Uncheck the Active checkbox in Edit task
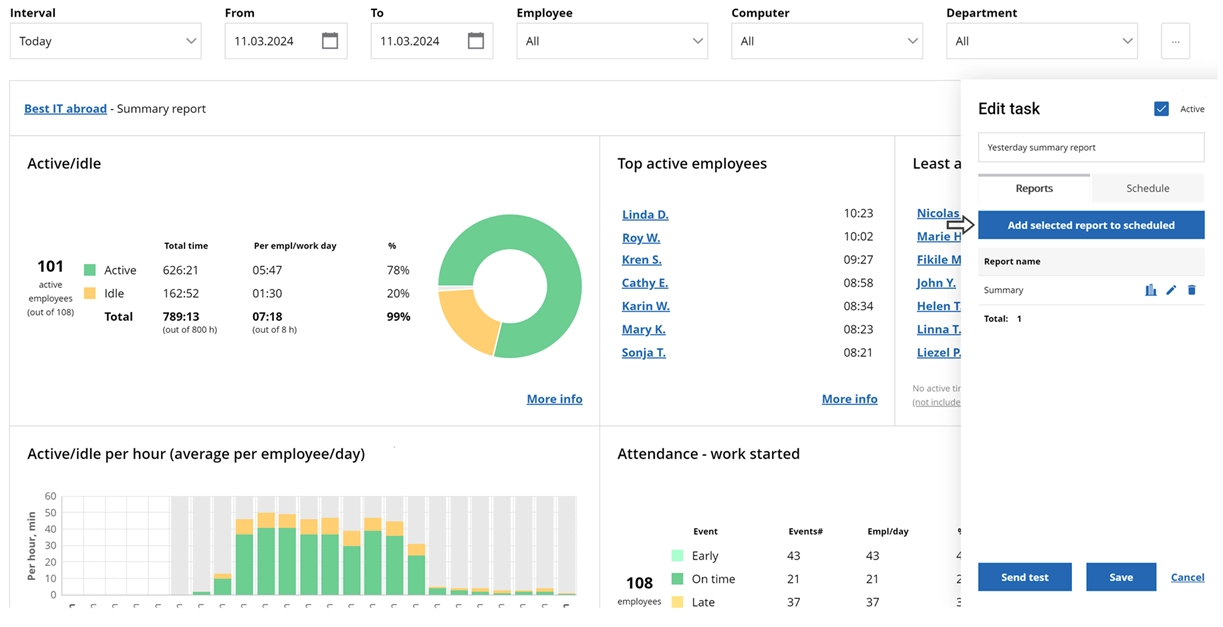The height and width of the screenshot is (627, 1223). (1162, 108)
